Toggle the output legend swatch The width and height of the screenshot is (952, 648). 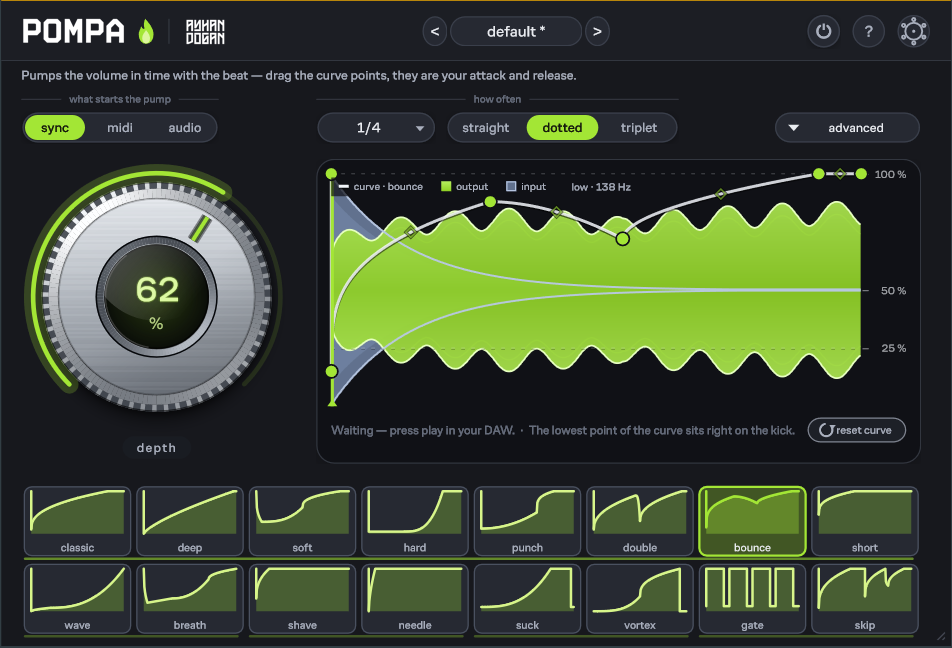click(446, 186)
